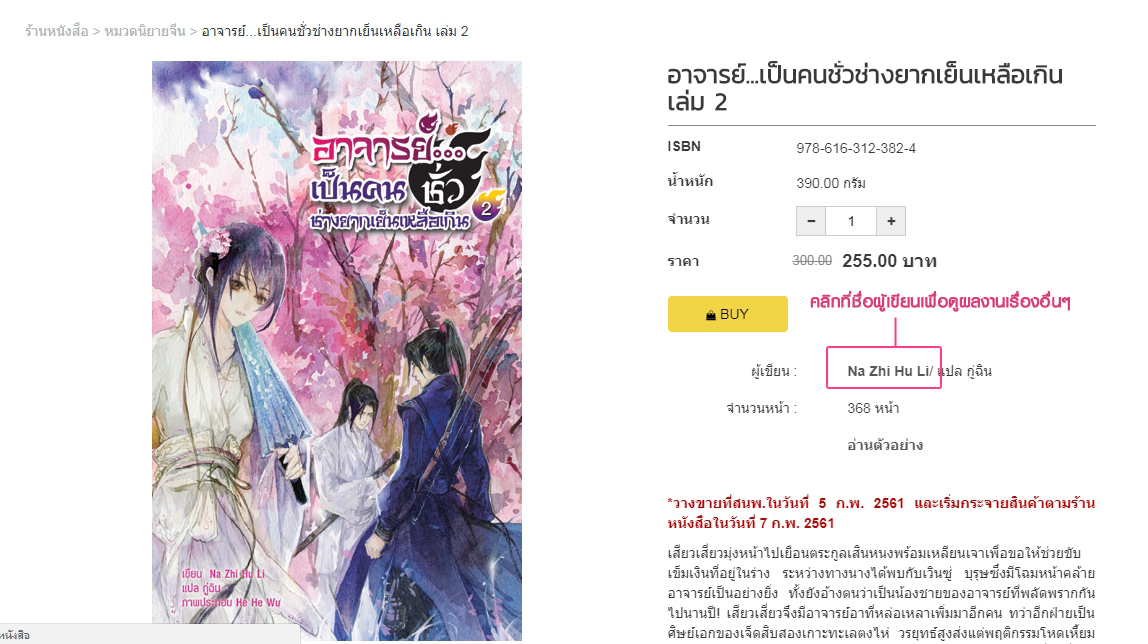The width and height of the screenshot is (1148, 644).
Task: Click the 390.00 กรัม weight value
Action: [x=831, y=183]
